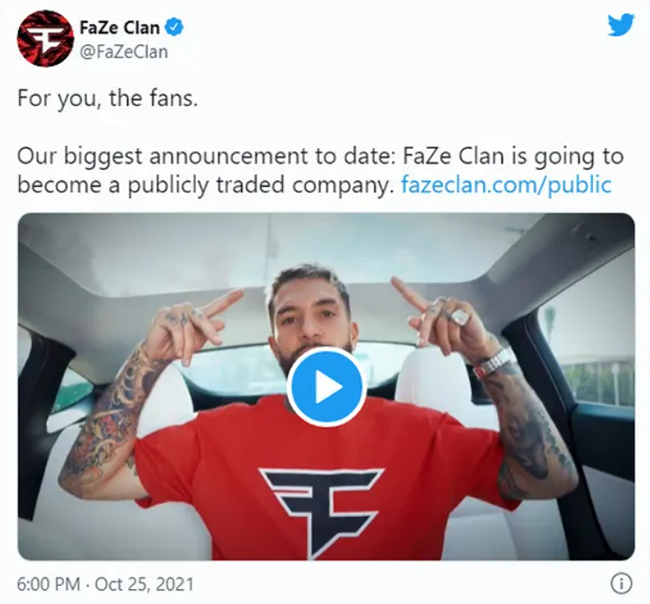Click the 6:00 PM timestamp
Viewport: 650px width, 604px height.
click(x=49, y=584)
